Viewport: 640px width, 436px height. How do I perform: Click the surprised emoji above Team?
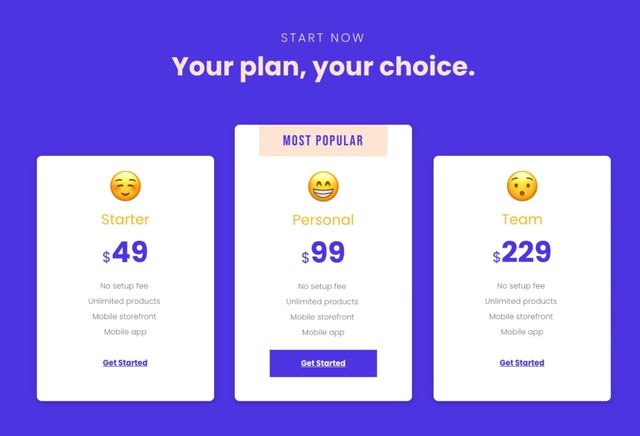(x=522, y=186)
